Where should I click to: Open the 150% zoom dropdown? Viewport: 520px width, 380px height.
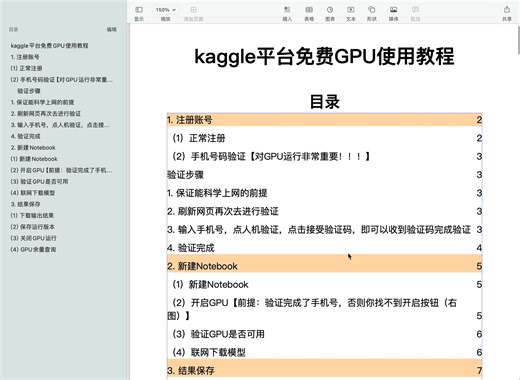tap(165, 10)
